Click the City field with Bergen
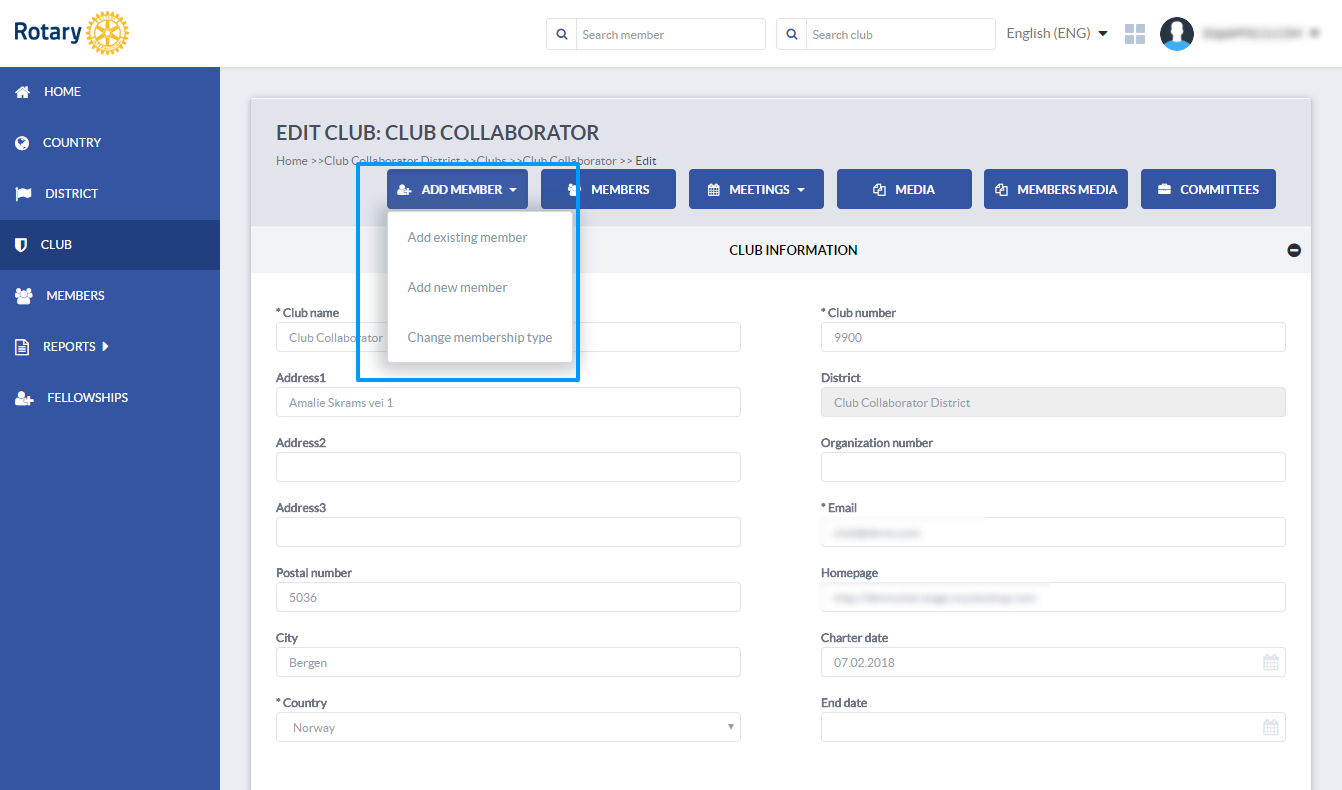This screenshot has height=790, width=1342. [x=508, y=662]
